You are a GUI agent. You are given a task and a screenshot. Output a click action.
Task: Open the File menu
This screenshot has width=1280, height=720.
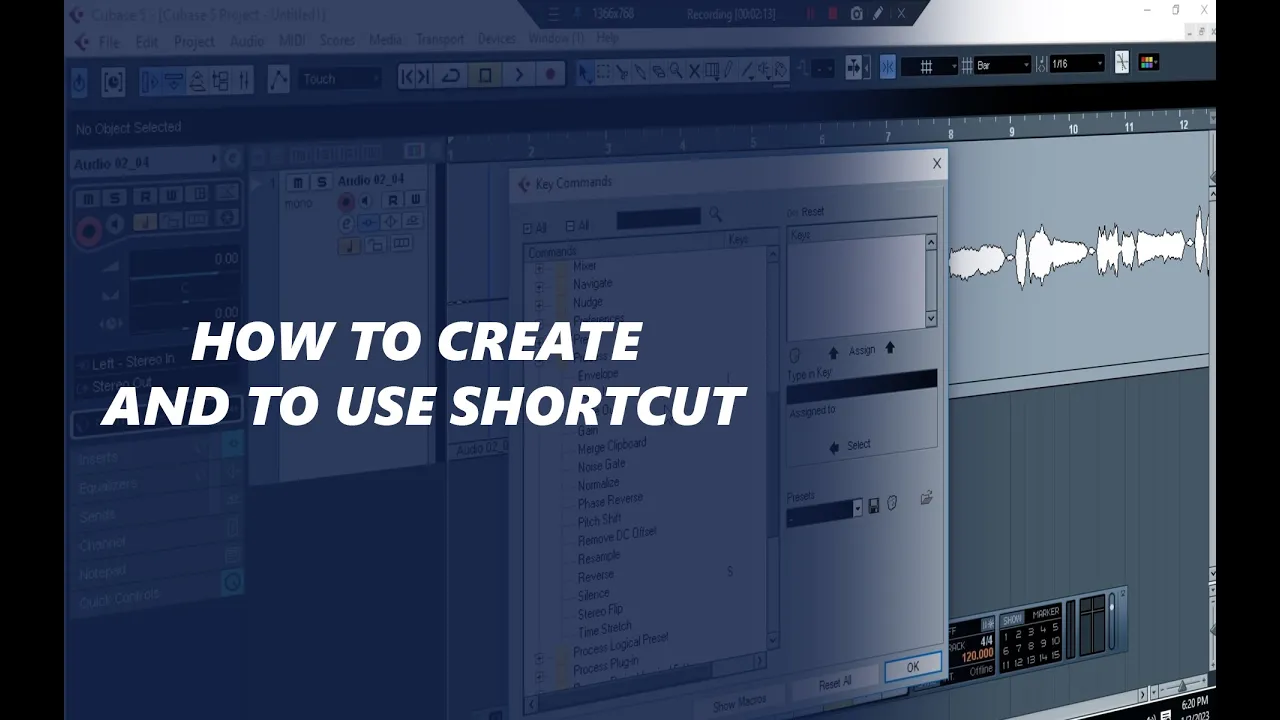point(109,42)
